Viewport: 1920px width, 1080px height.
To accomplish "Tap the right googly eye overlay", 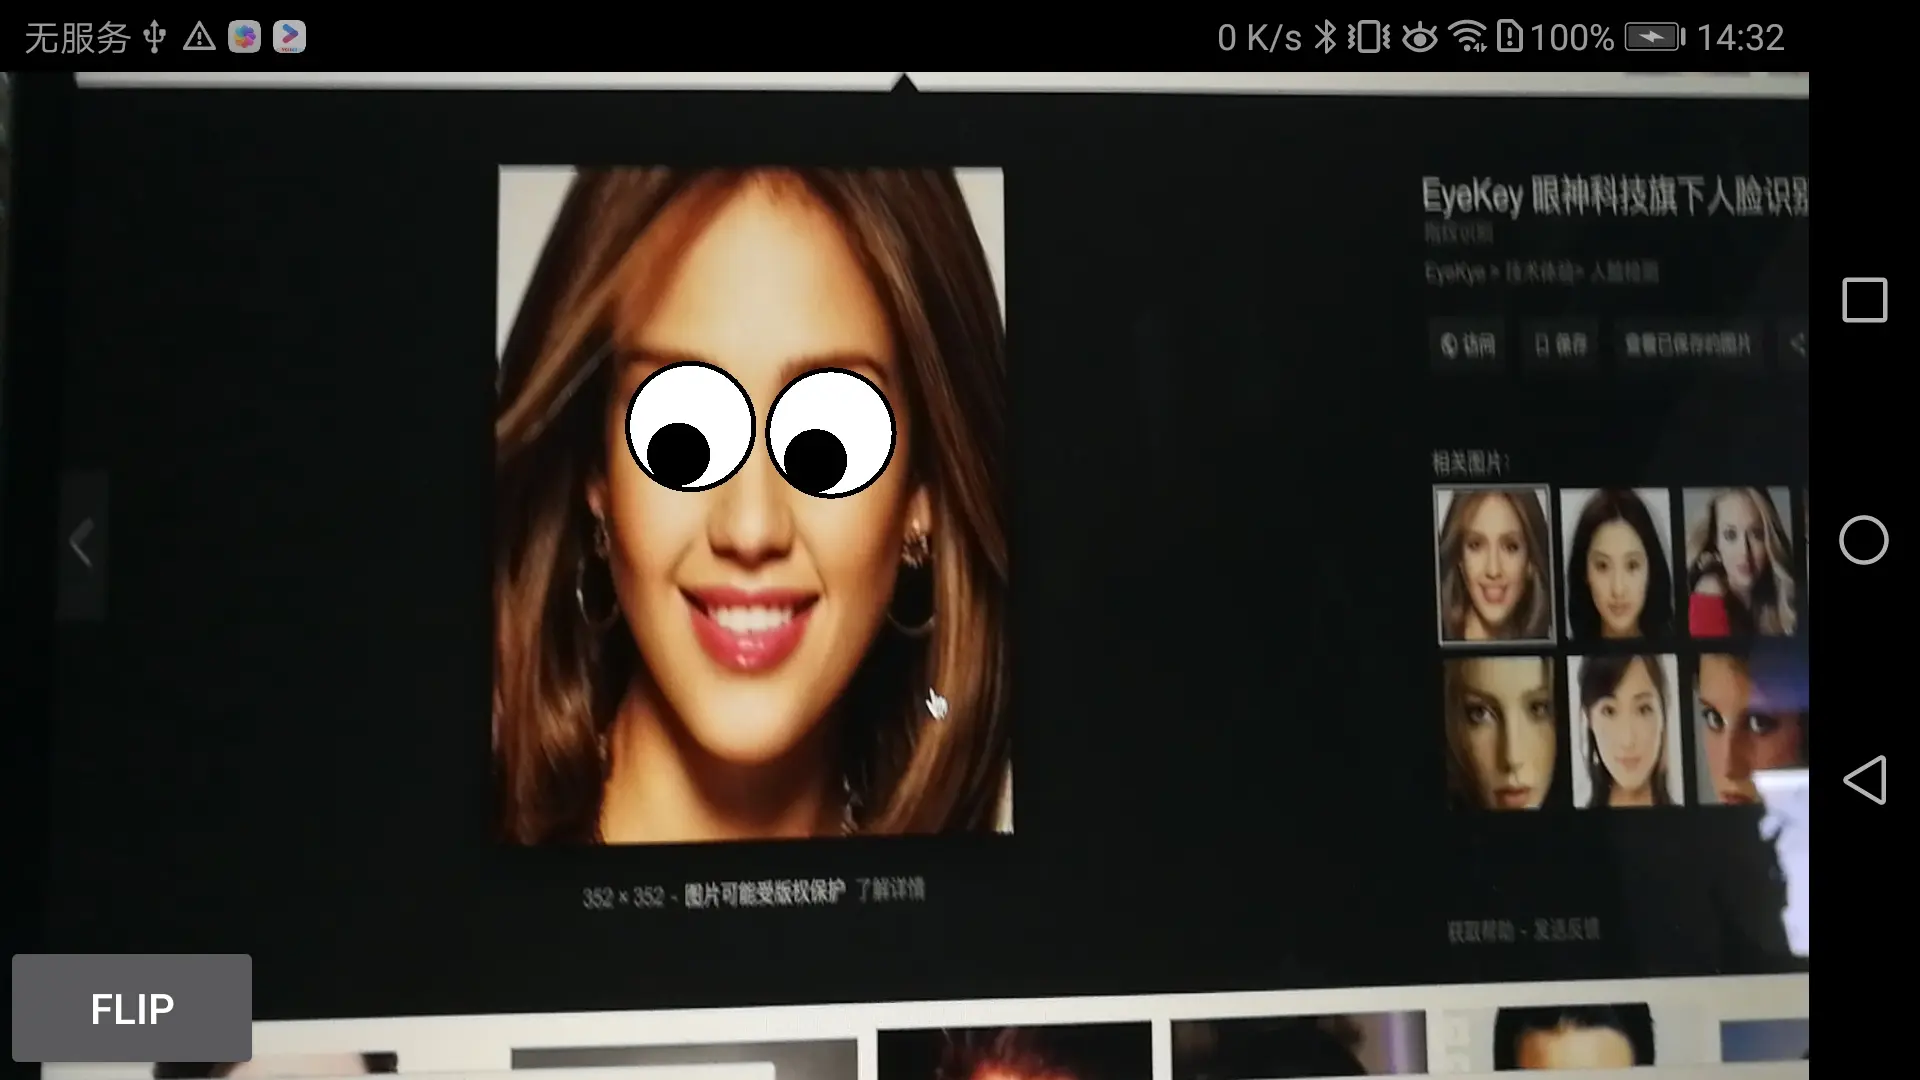I will (830, 432).
